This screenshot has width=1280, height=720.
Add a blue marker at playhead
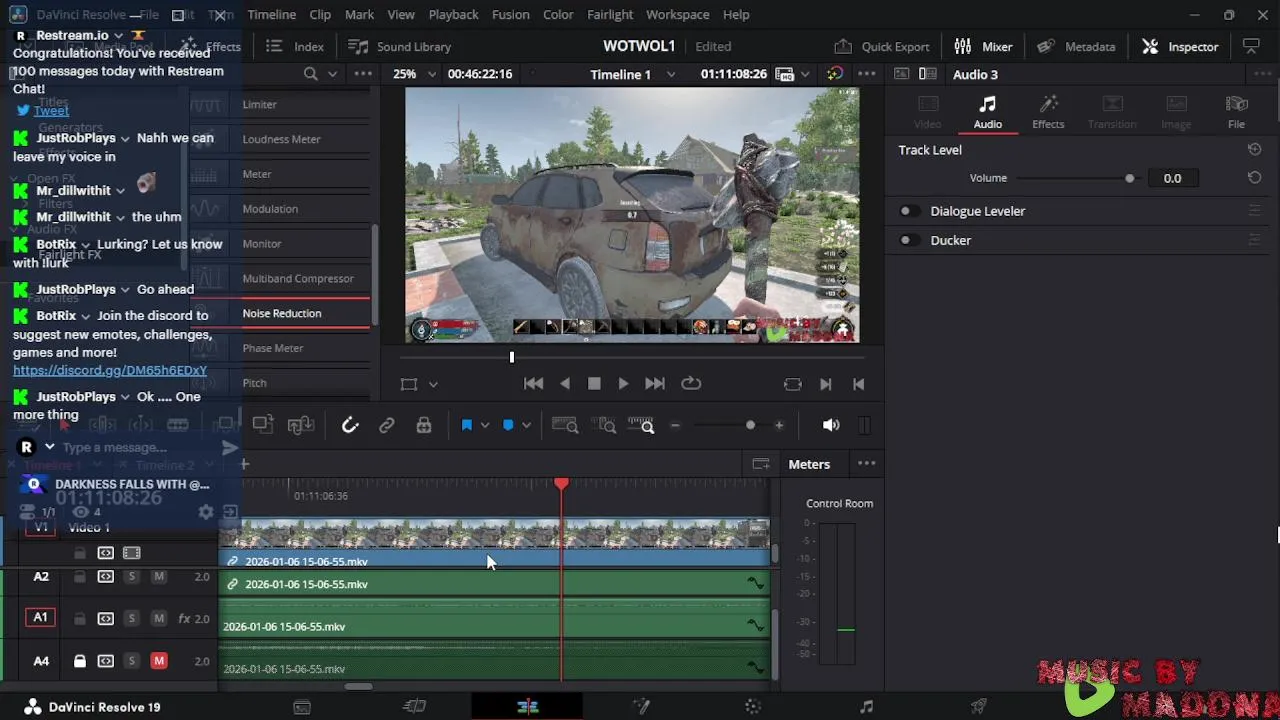pyautogui.click(x=508, y=425)
